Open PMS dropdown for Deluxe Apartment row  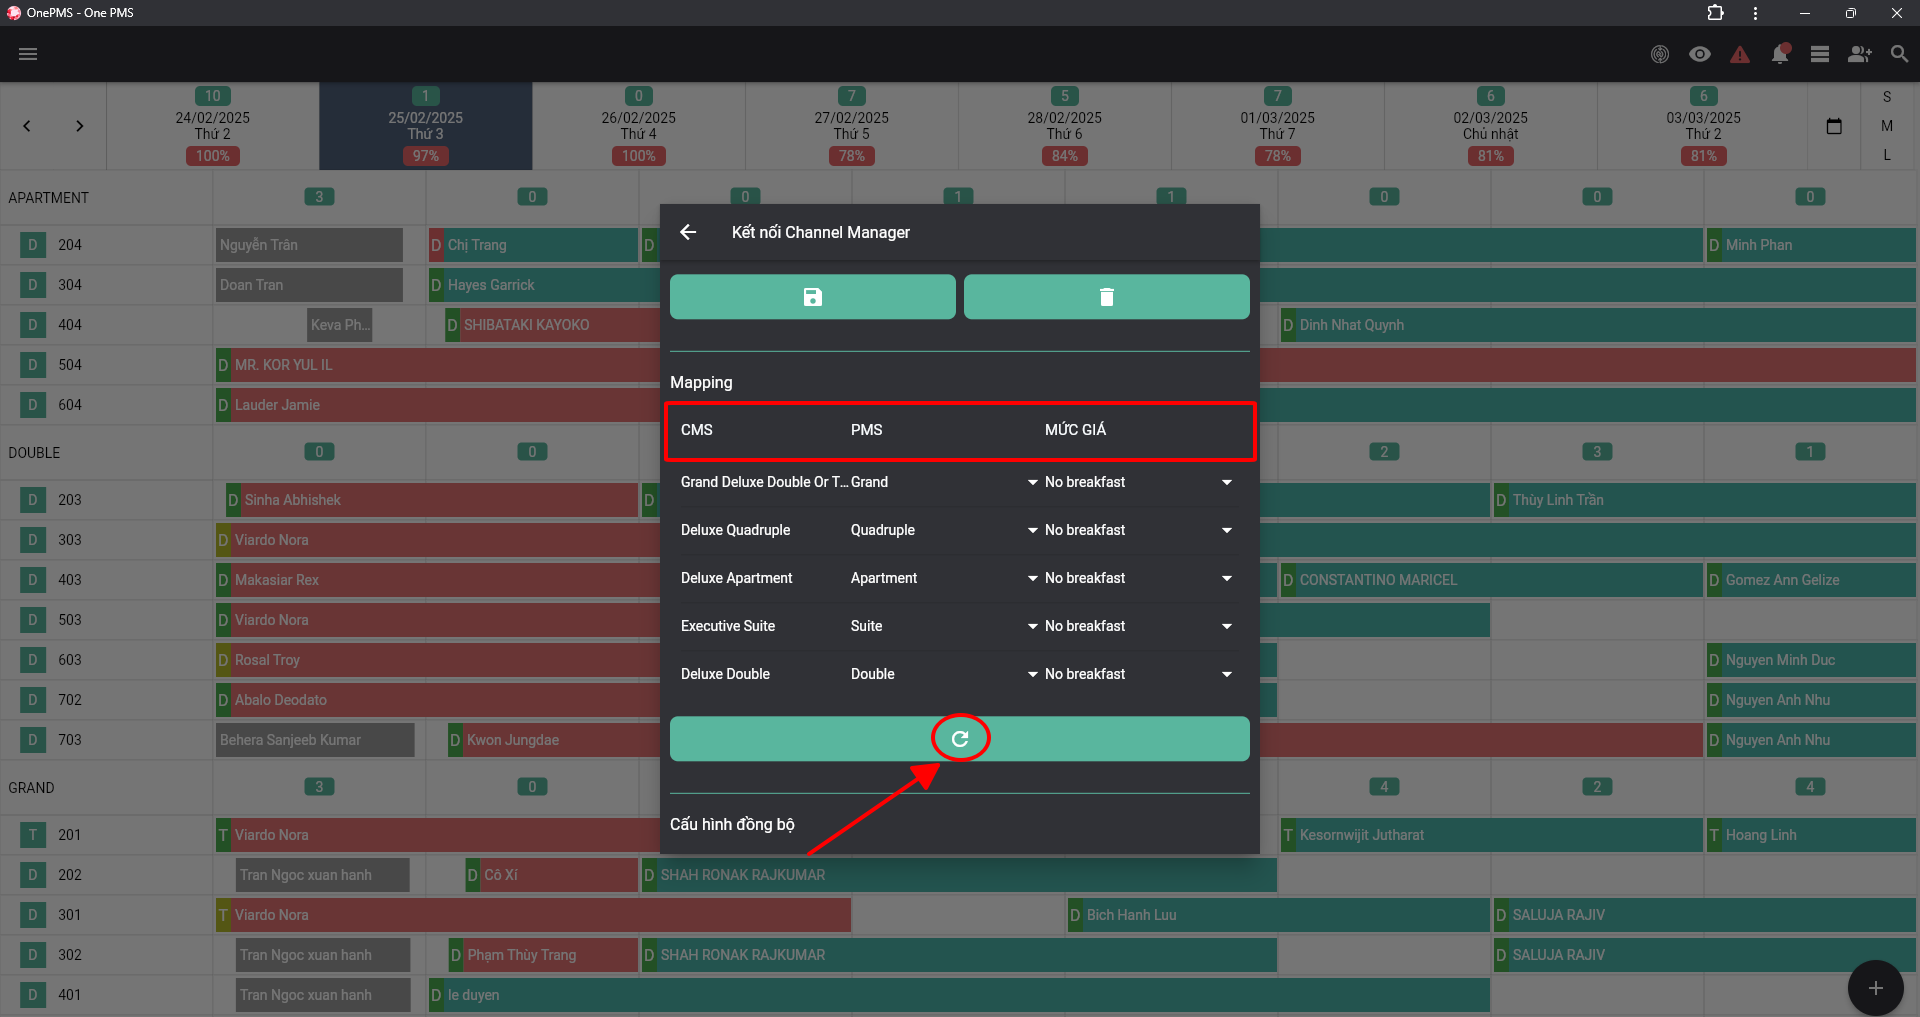coord(944,578)
